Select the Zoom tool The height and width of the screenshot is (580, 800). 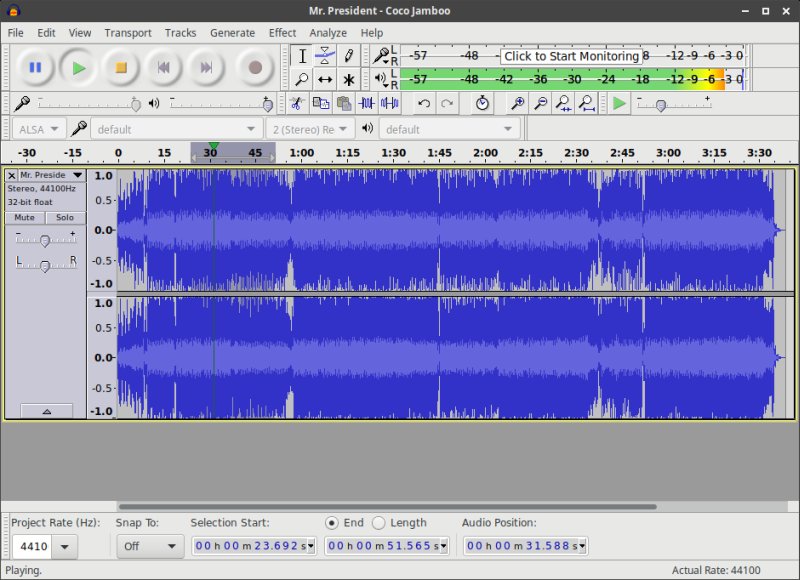point(303,80)
